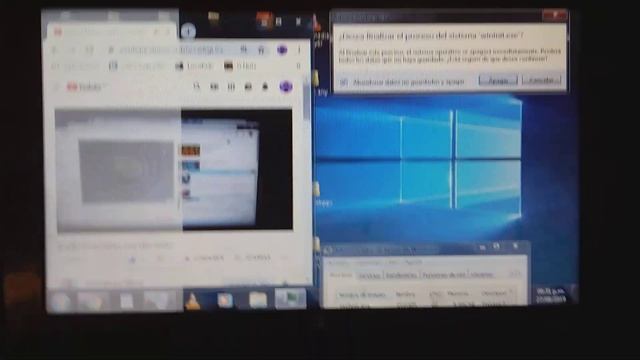Image resolution: width=640 pixels, height=360 pixels.
Task: Sort by the Descripción column in Task Manager
Action: coord(495,293)
